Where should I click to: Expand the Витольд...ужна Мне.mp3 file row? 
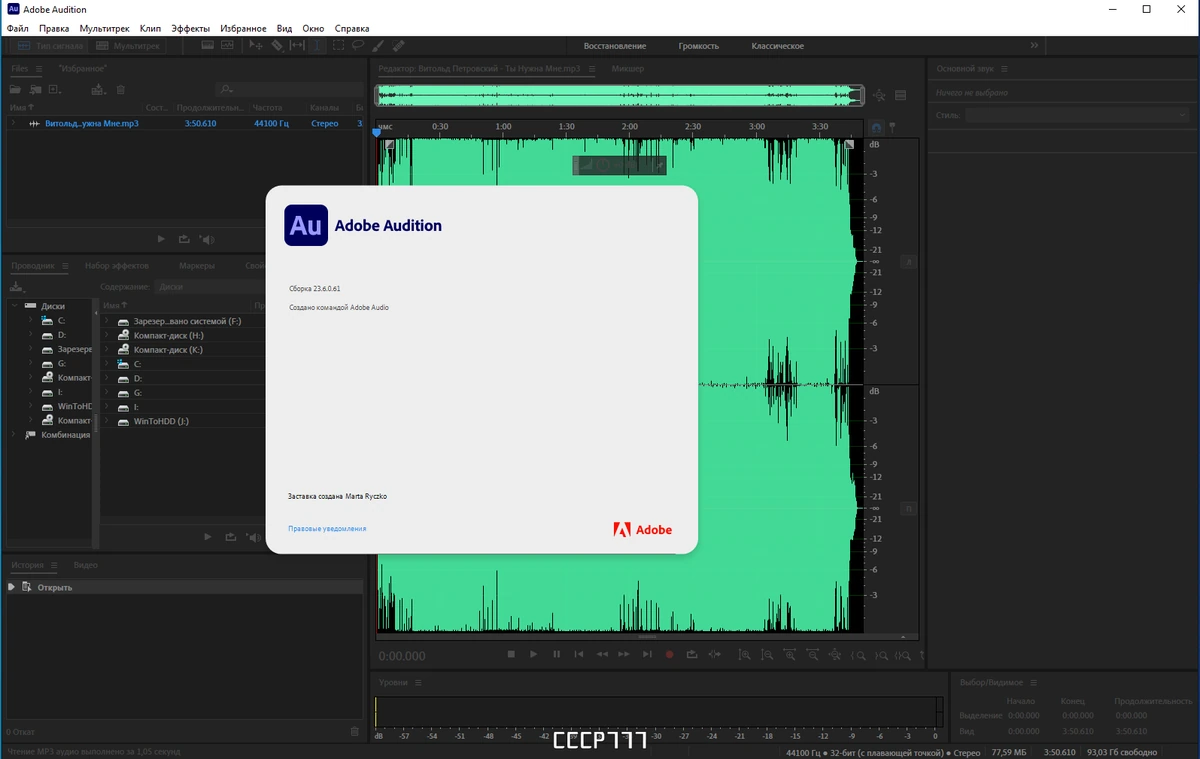pos(13,123)
